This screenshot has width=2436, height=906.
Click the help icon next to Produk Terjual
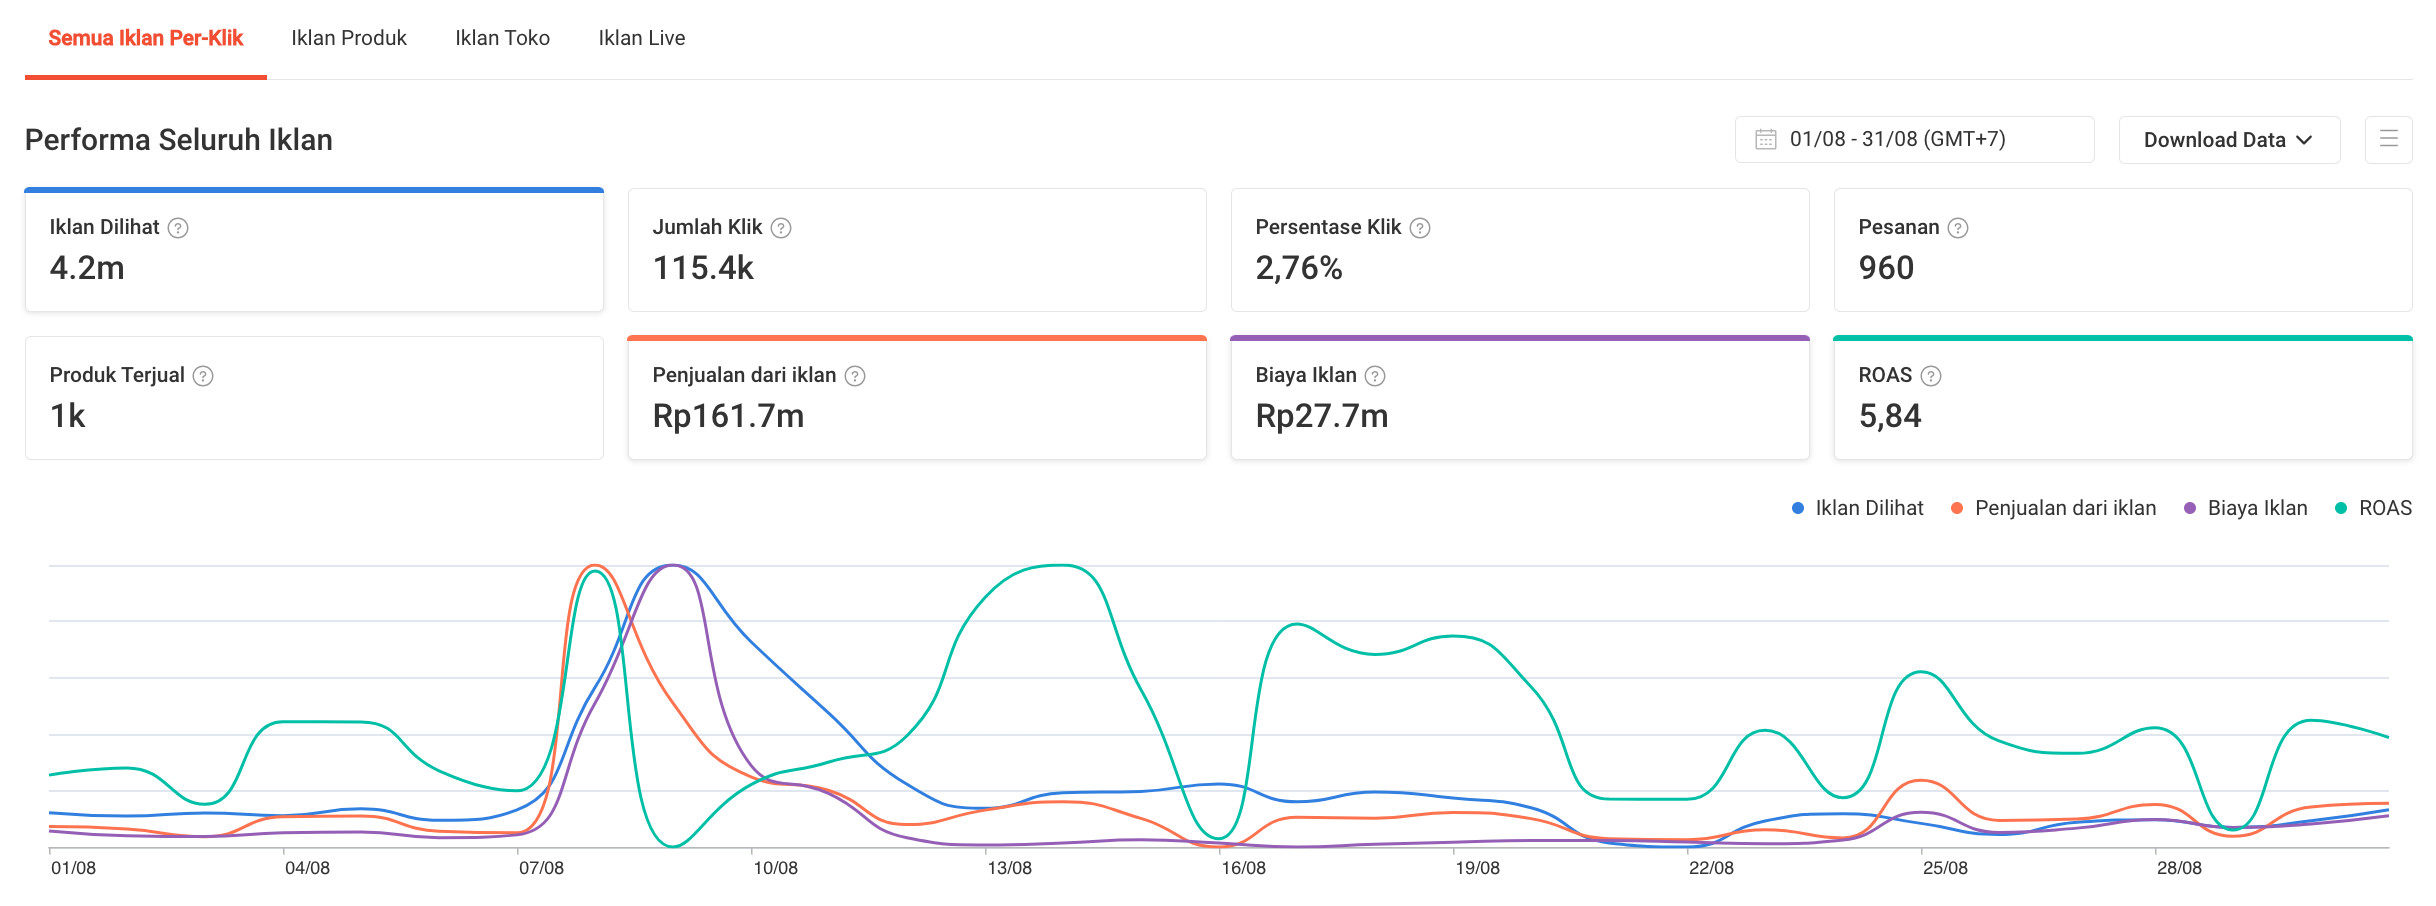coord(203,376)
